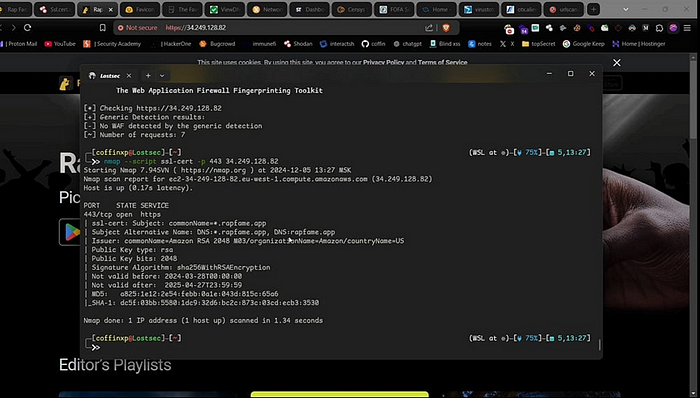Switch to the Favicon browser tab
Viewport: 700px width, 398px height.
tap(140, 9)
